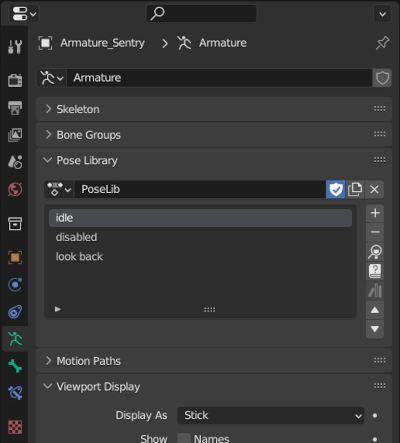The width and height of the screenshot is (400, 443).
Task: Open the Display As Stick dropdown
Action: (x=271, y=415)
